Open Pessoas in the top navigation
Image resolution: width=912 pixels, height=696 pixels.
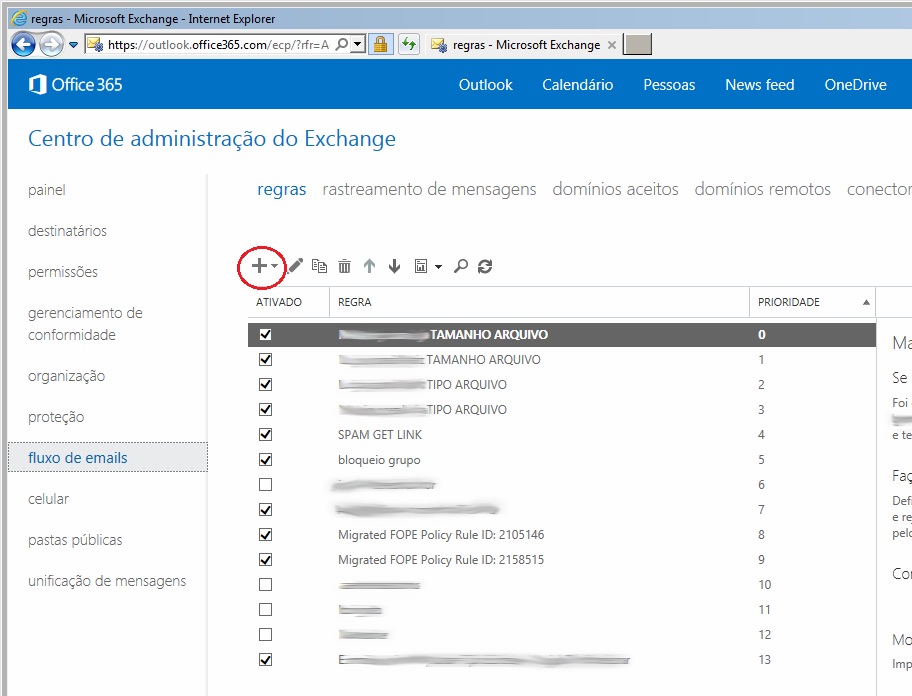(x=669, y=85)
